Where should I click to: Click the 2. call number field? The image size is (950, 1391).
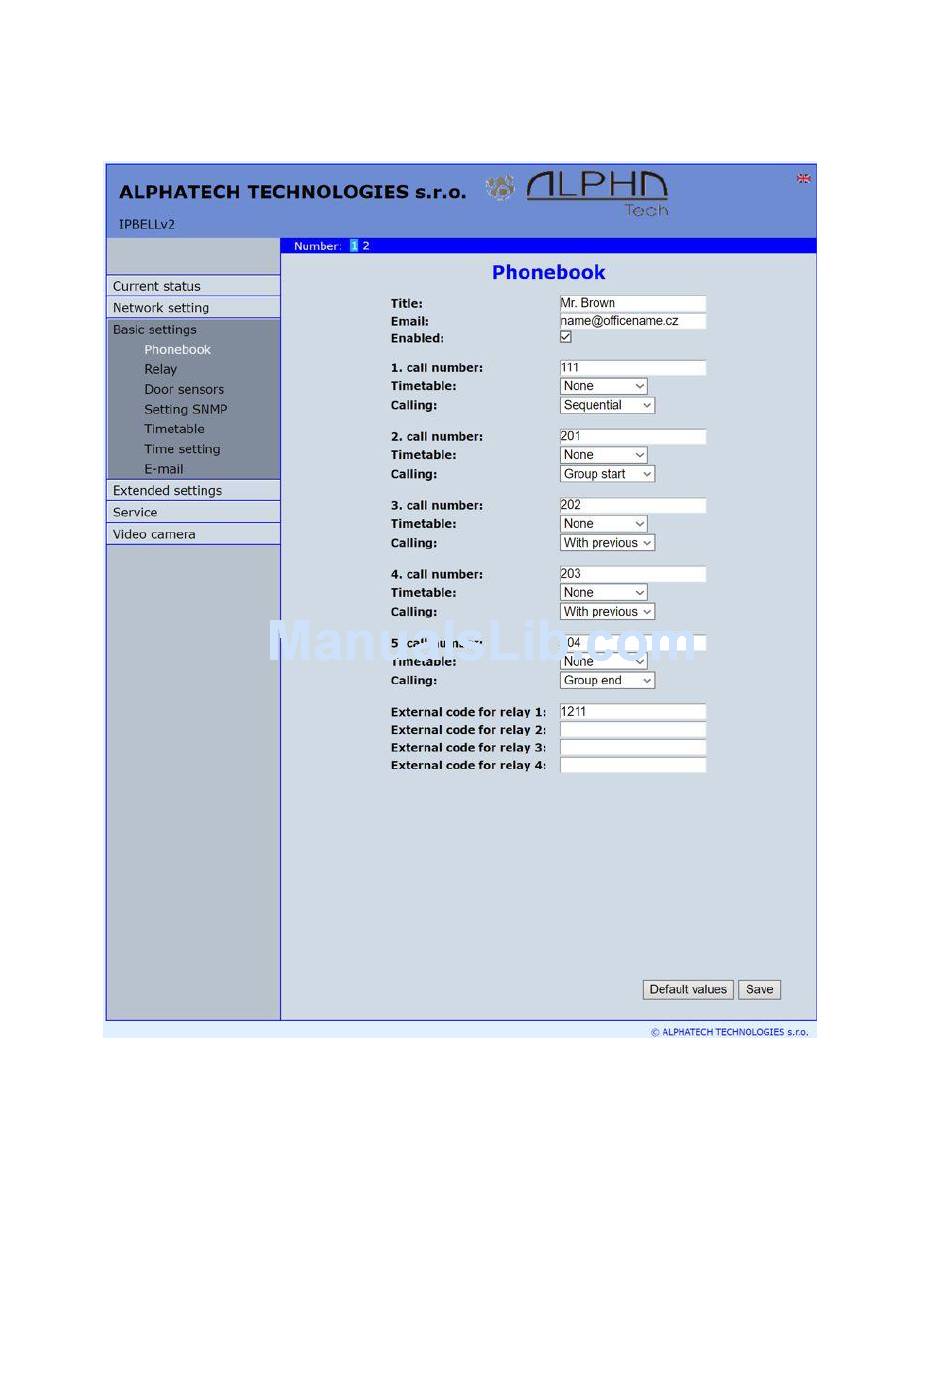pos(633,437)
